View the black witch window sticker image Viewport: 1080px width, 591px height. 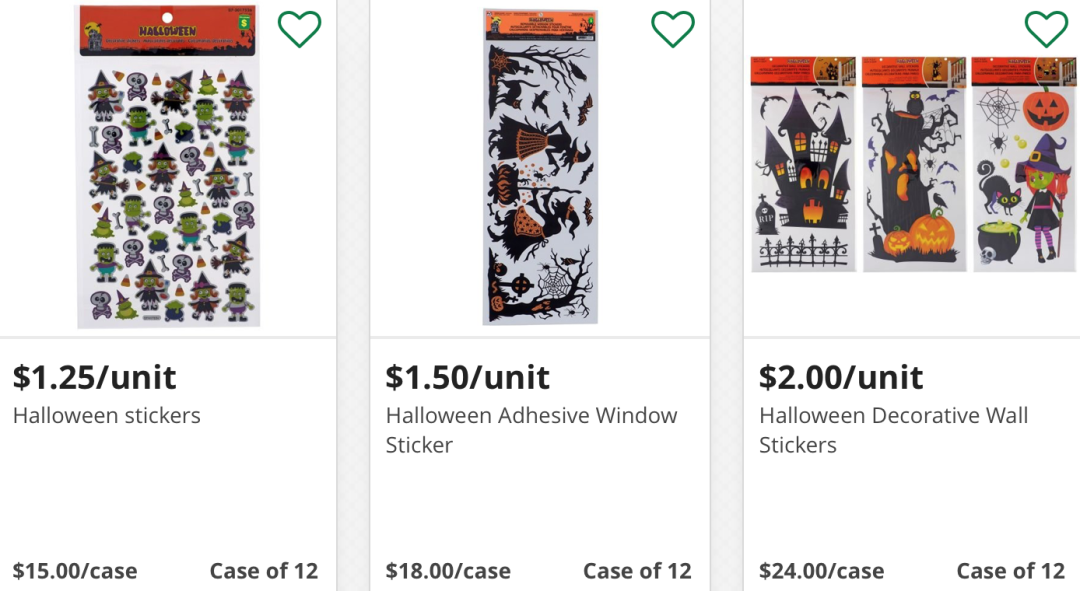pyautogui.click(x=540, y=167)
